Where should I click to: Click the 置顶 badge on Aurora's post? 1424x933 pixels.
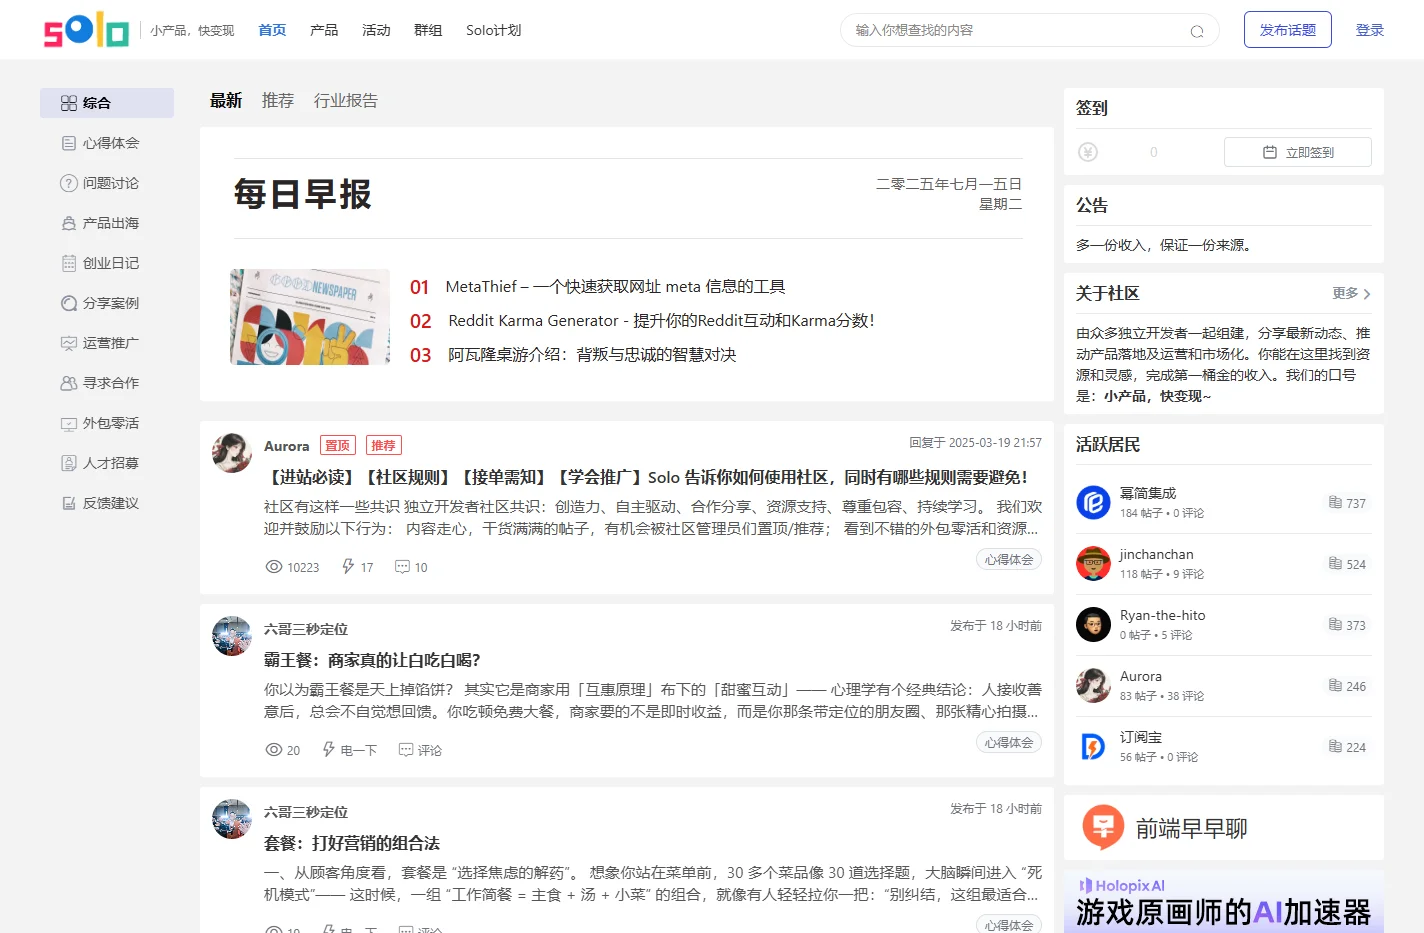coord(338,446)
